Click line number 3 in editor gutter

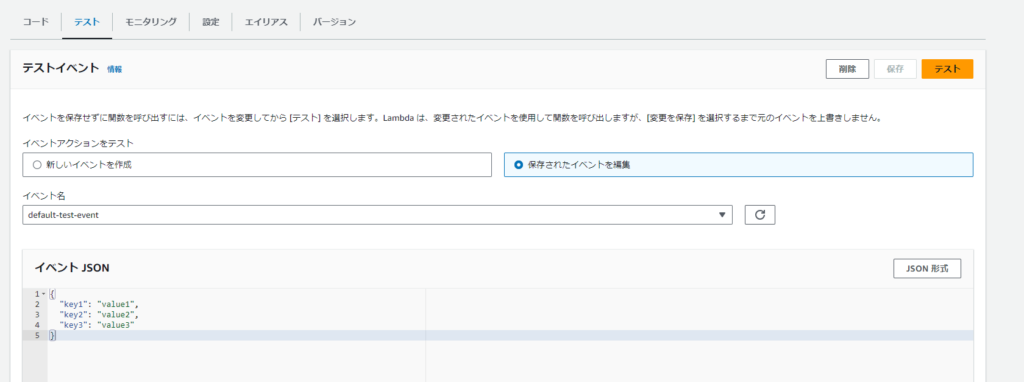tap(38, 314)
